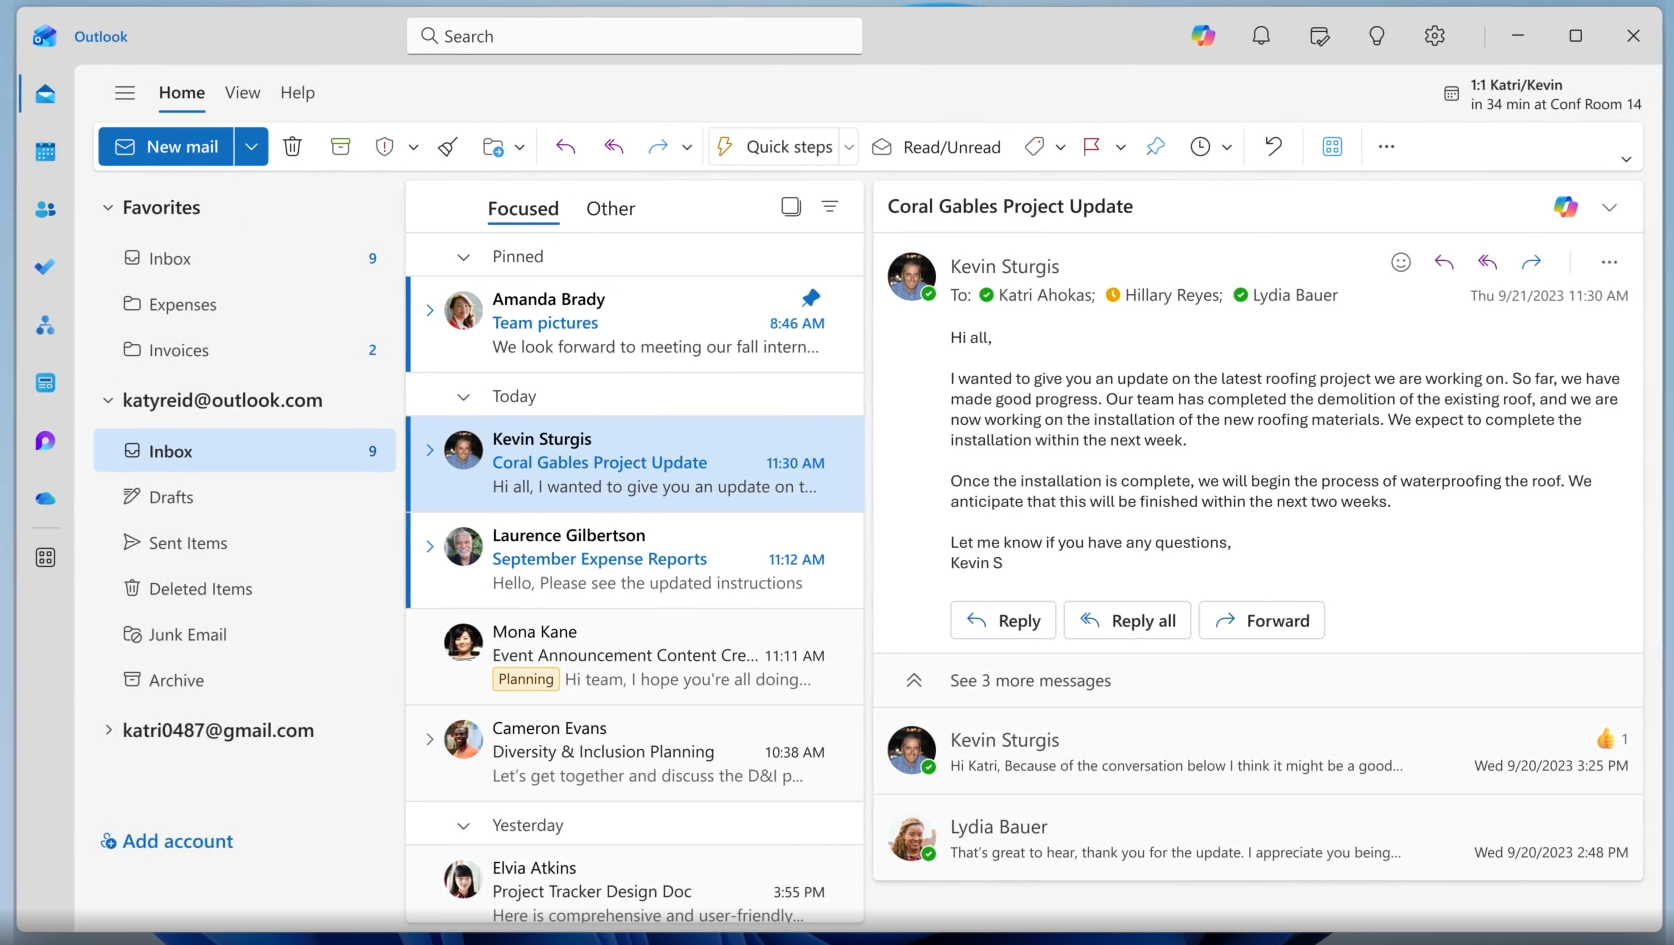Switch to the Other inbox tab
The width and height of the screenshot is (1674, 945).
[x=610, y=209]
